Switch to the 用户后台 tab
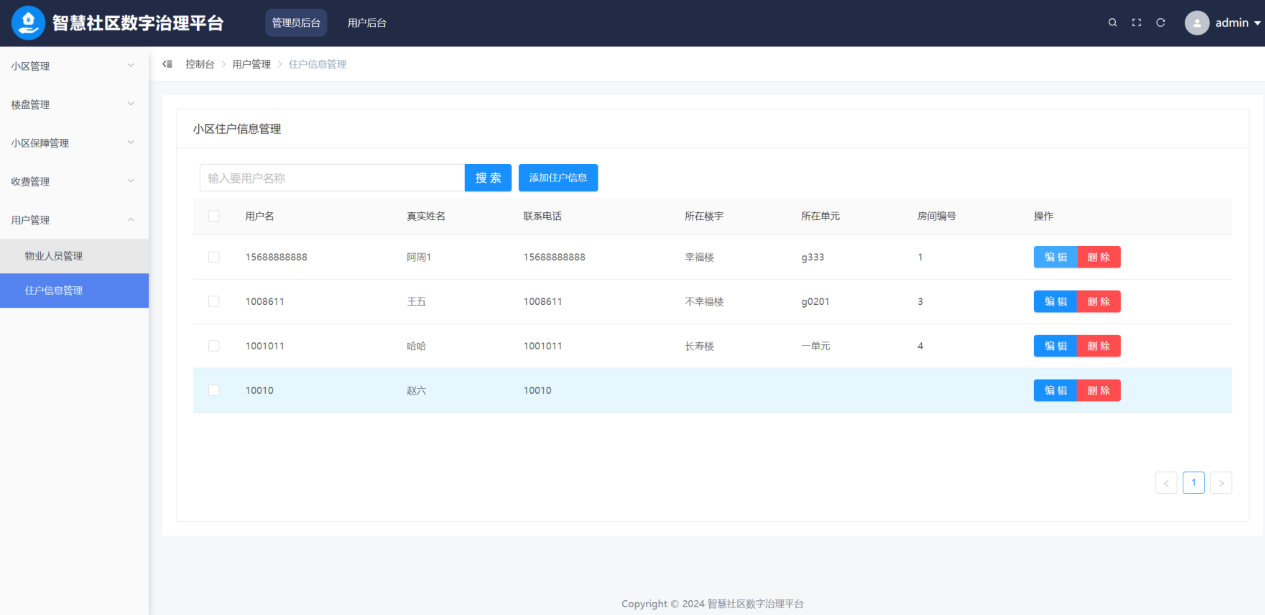 tap(367, 23)
